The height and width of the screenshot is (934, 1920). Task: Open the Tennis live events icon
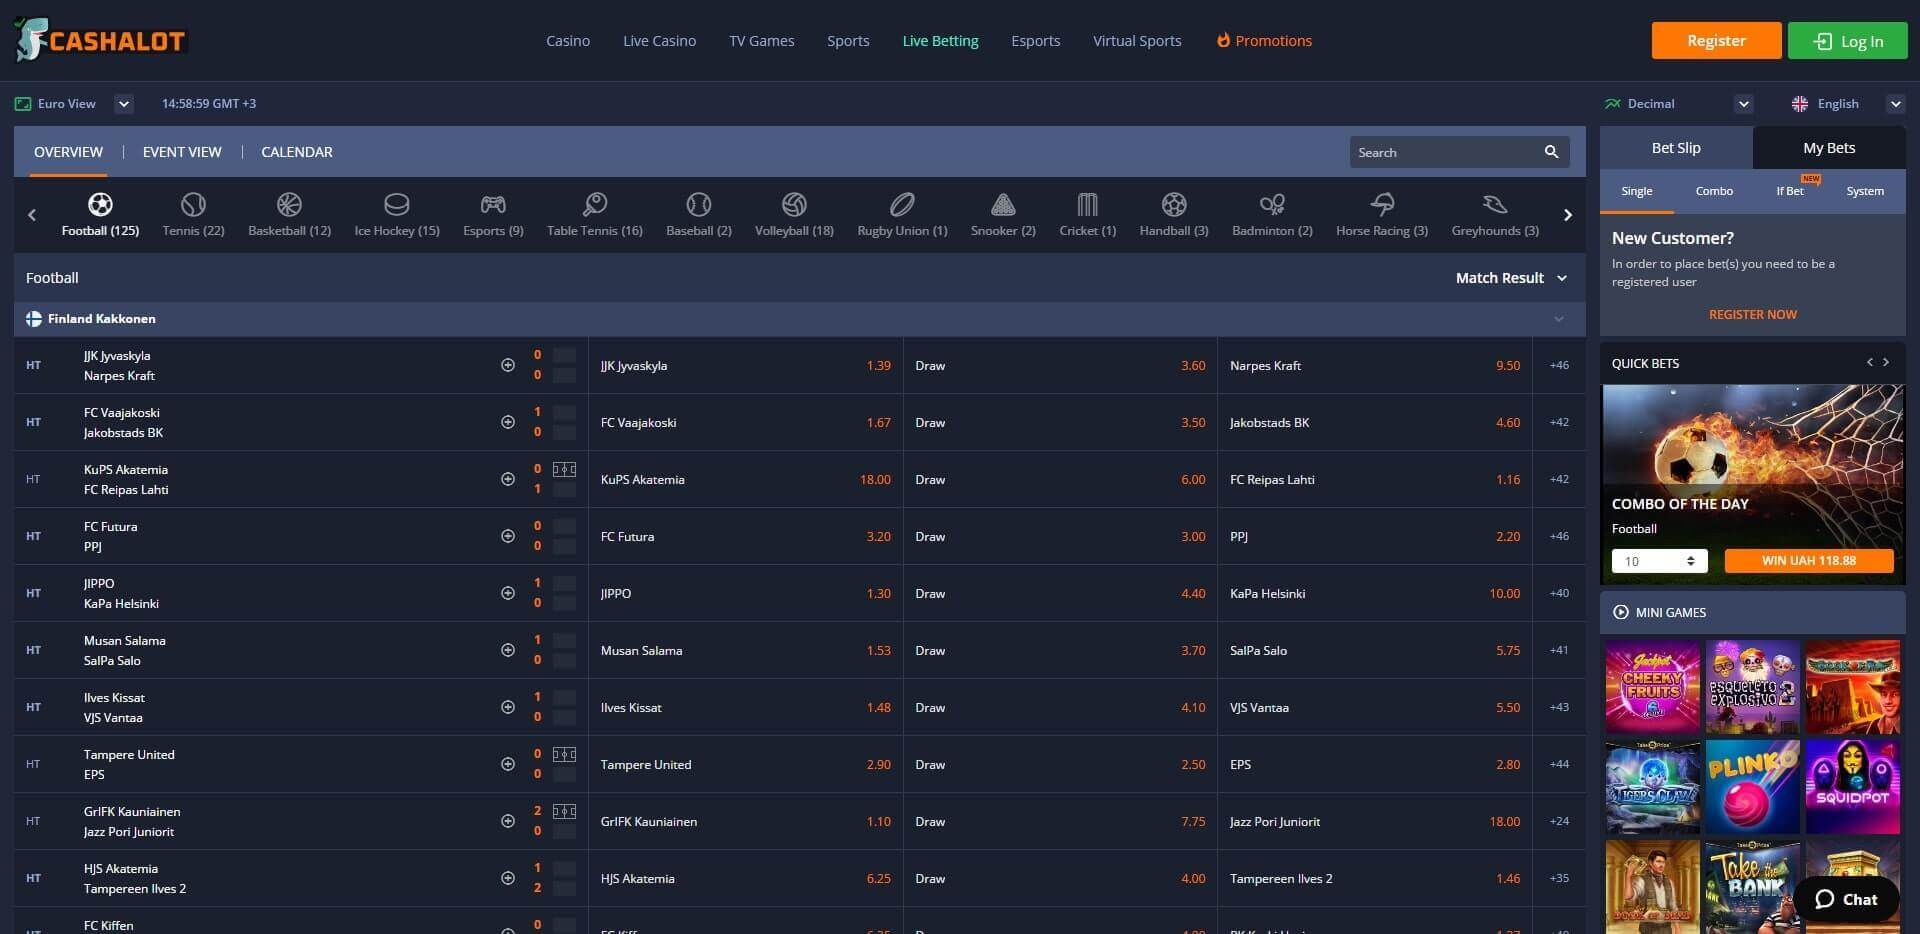pyautogui.click(x=192, y=204)
